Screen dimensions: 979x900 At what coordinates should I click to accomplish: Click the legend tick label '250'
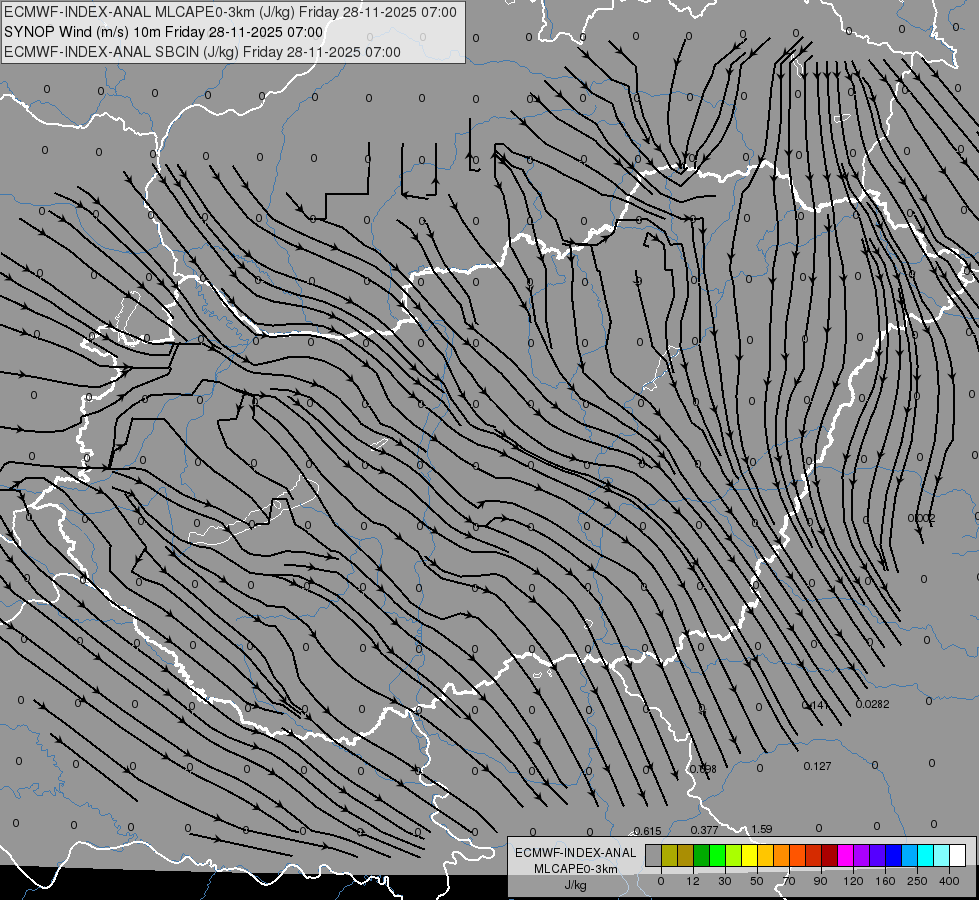[917, 881]
